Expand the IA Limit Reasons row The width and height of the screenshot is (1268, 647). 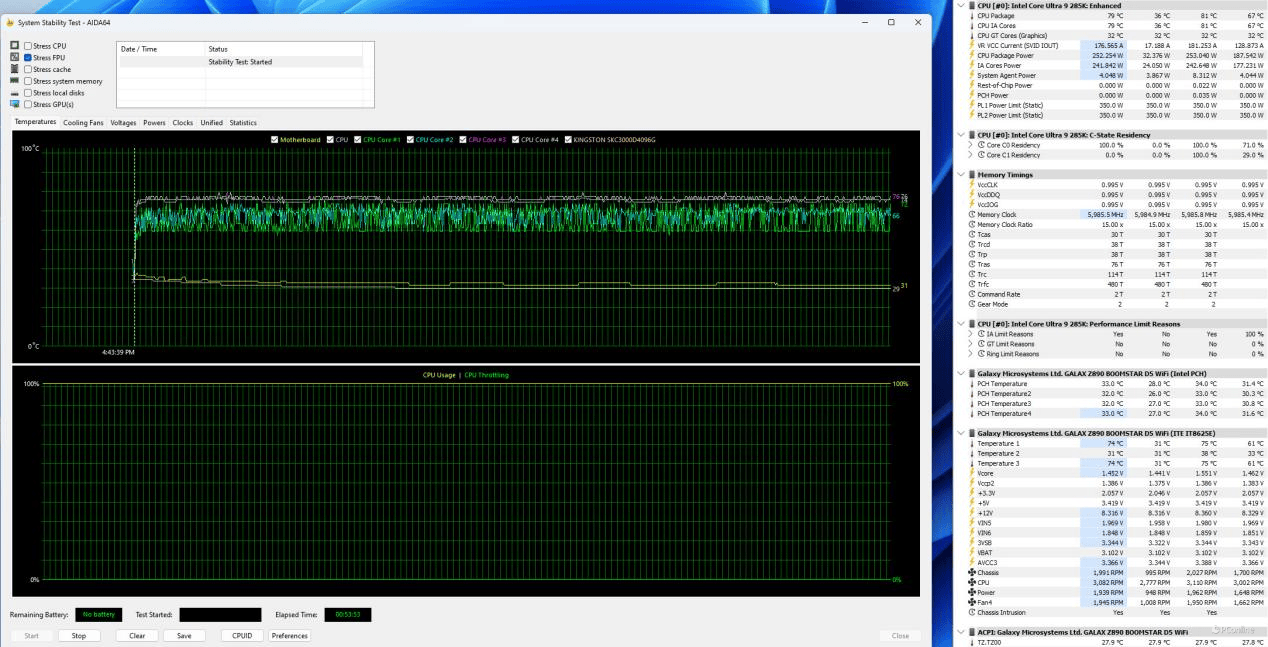pyautogui.click(x=971, y=334)
